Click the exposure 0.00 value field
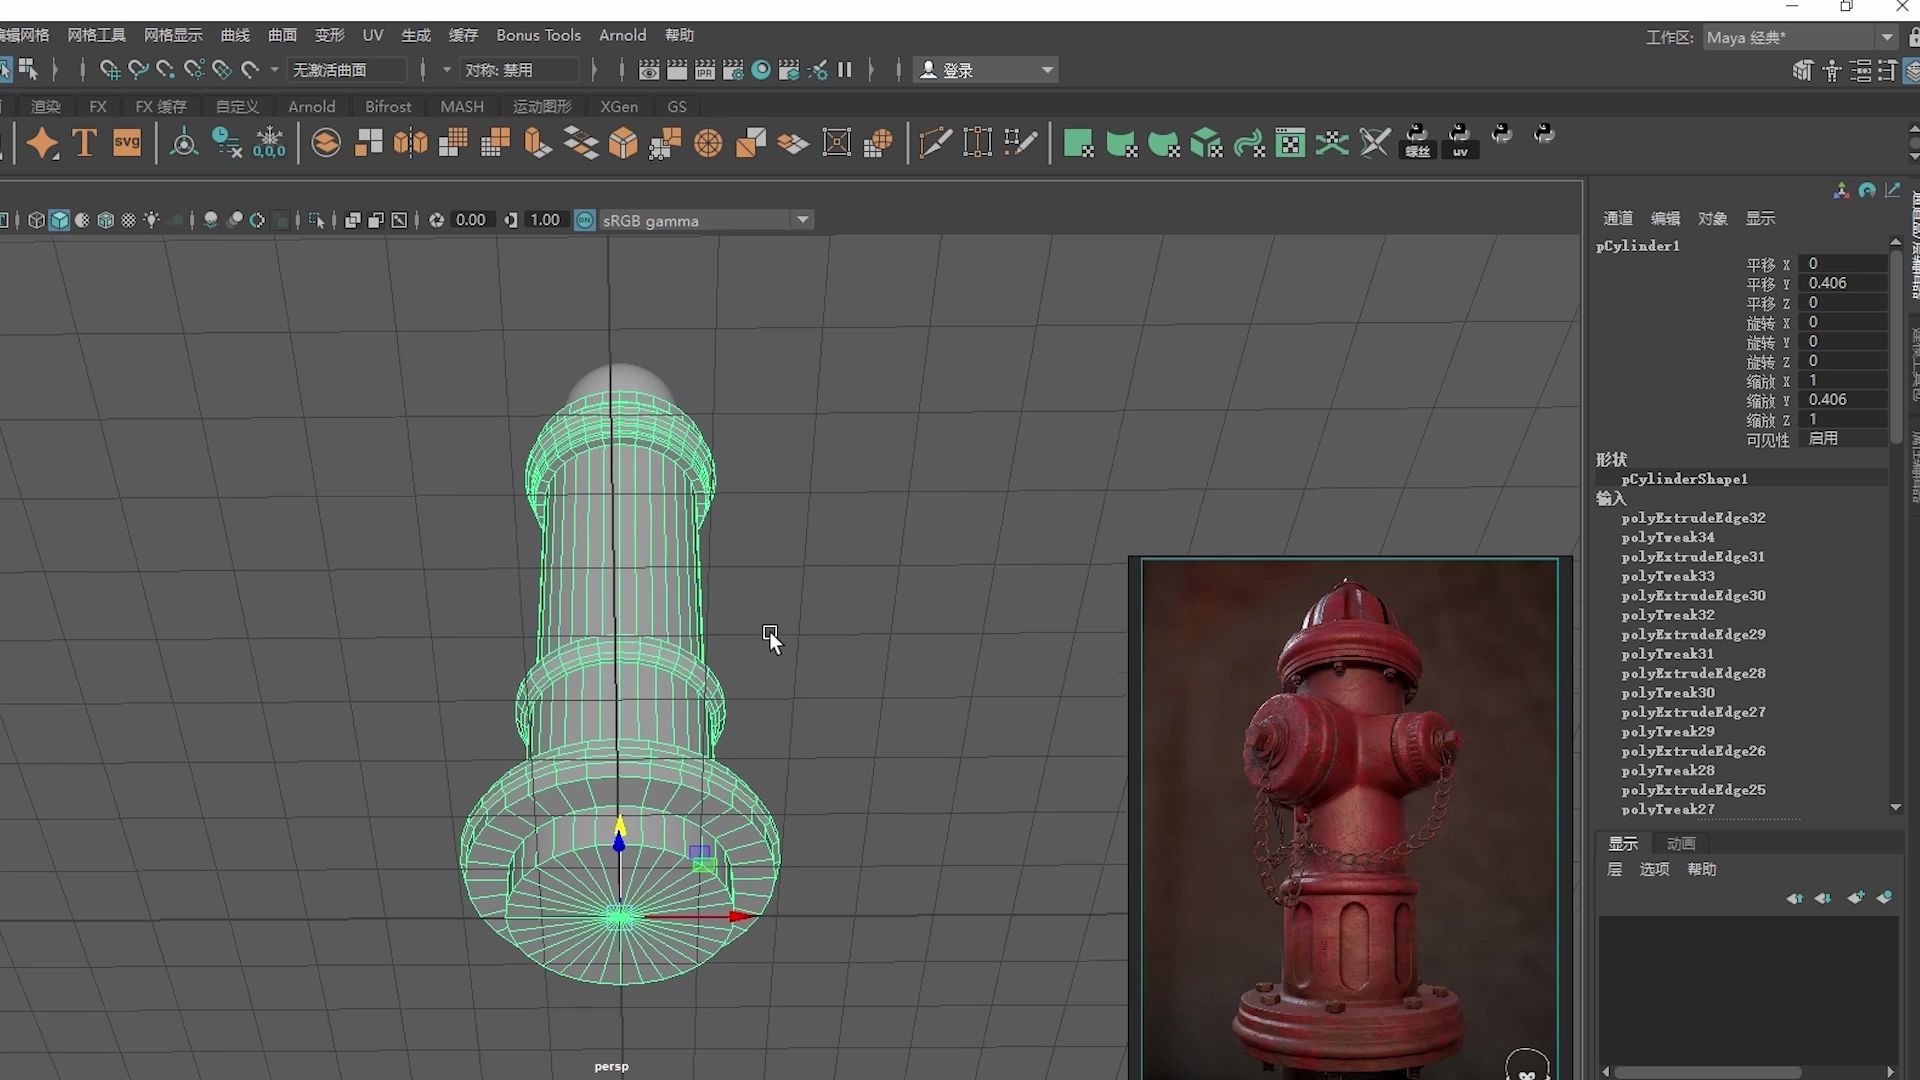 coord(470,220)
